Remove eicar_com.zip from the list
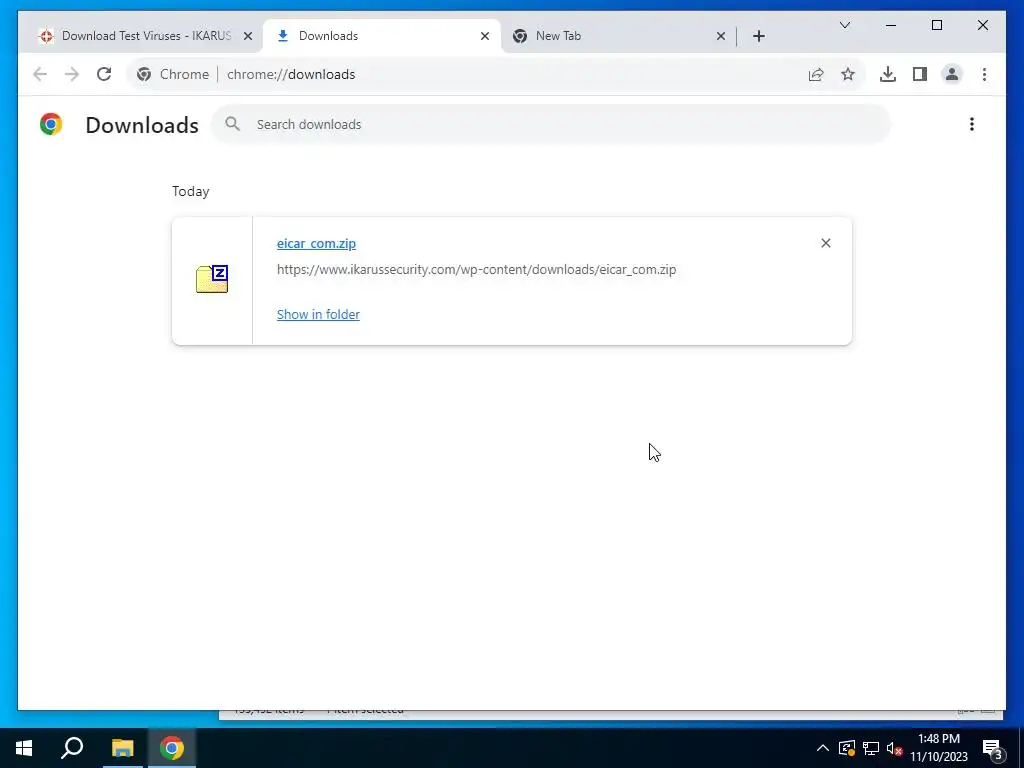This screenshot has height=768, width=1024. [x=825, y=243]
